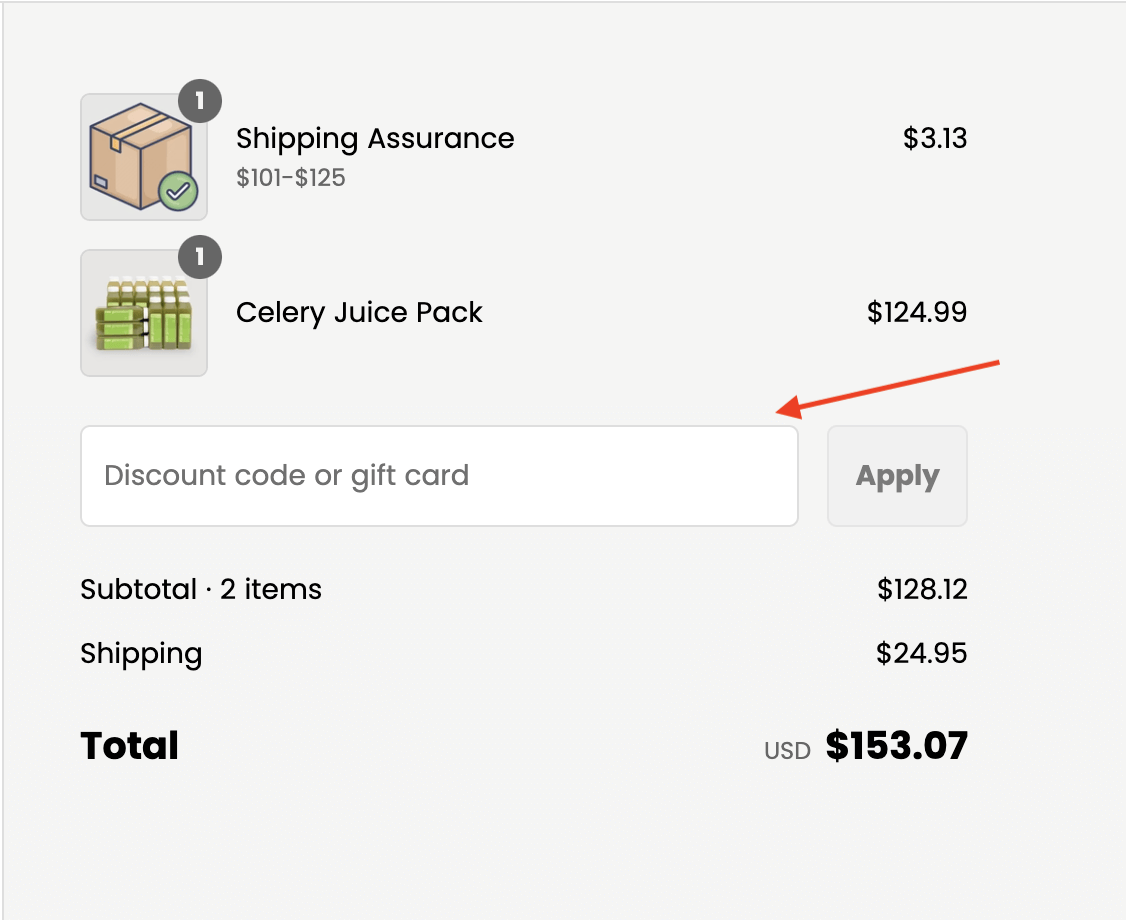The image size is (1126, 920).
Task: Click the Shipping Assurance package thumbnail
Action: [143, 156]
